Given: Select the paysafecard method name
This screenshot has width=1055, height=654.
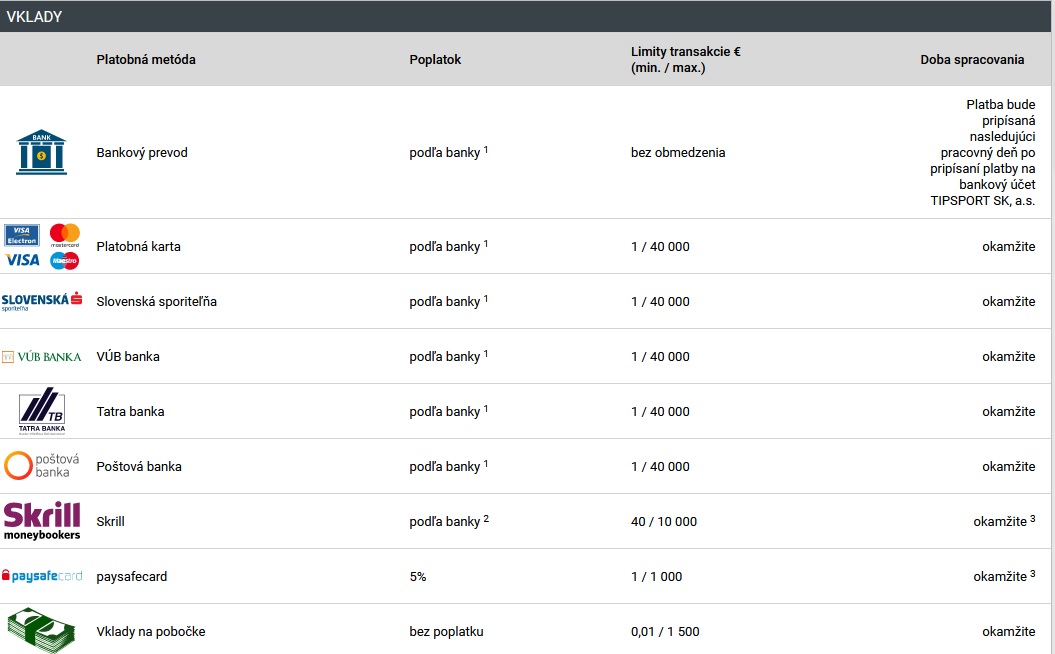Looking at the screenshot, I should 132,577.
